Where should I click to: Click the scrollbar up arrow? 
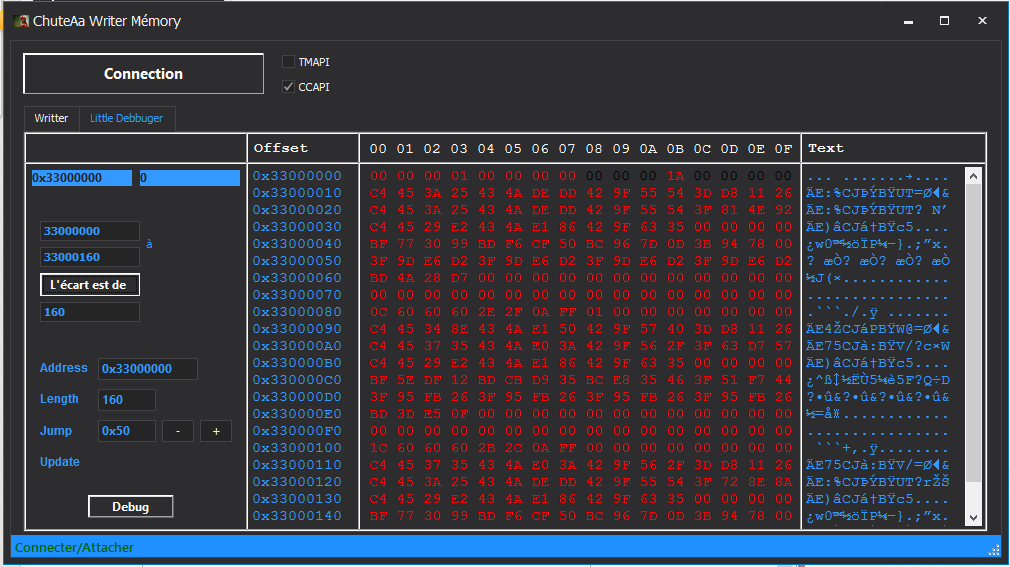tap(973, 176)
